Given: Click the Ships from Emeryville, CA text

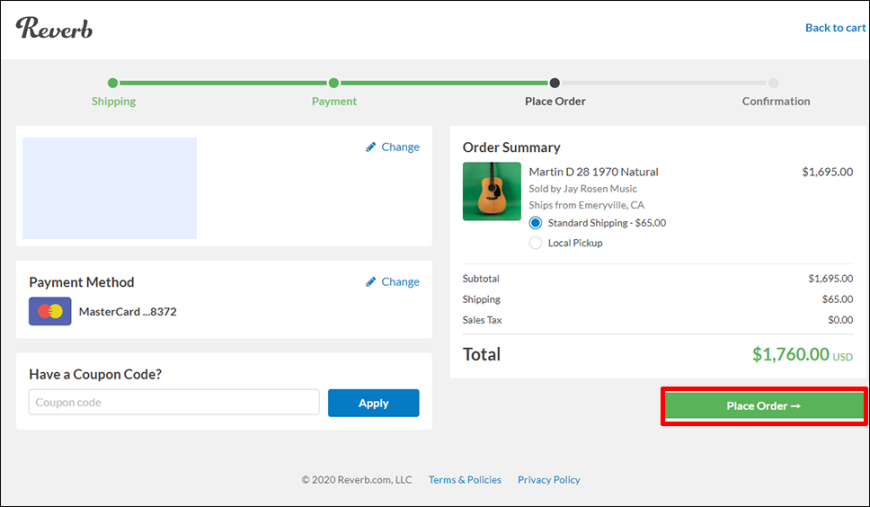Looking at the screenshot, I should pos(586,205).
